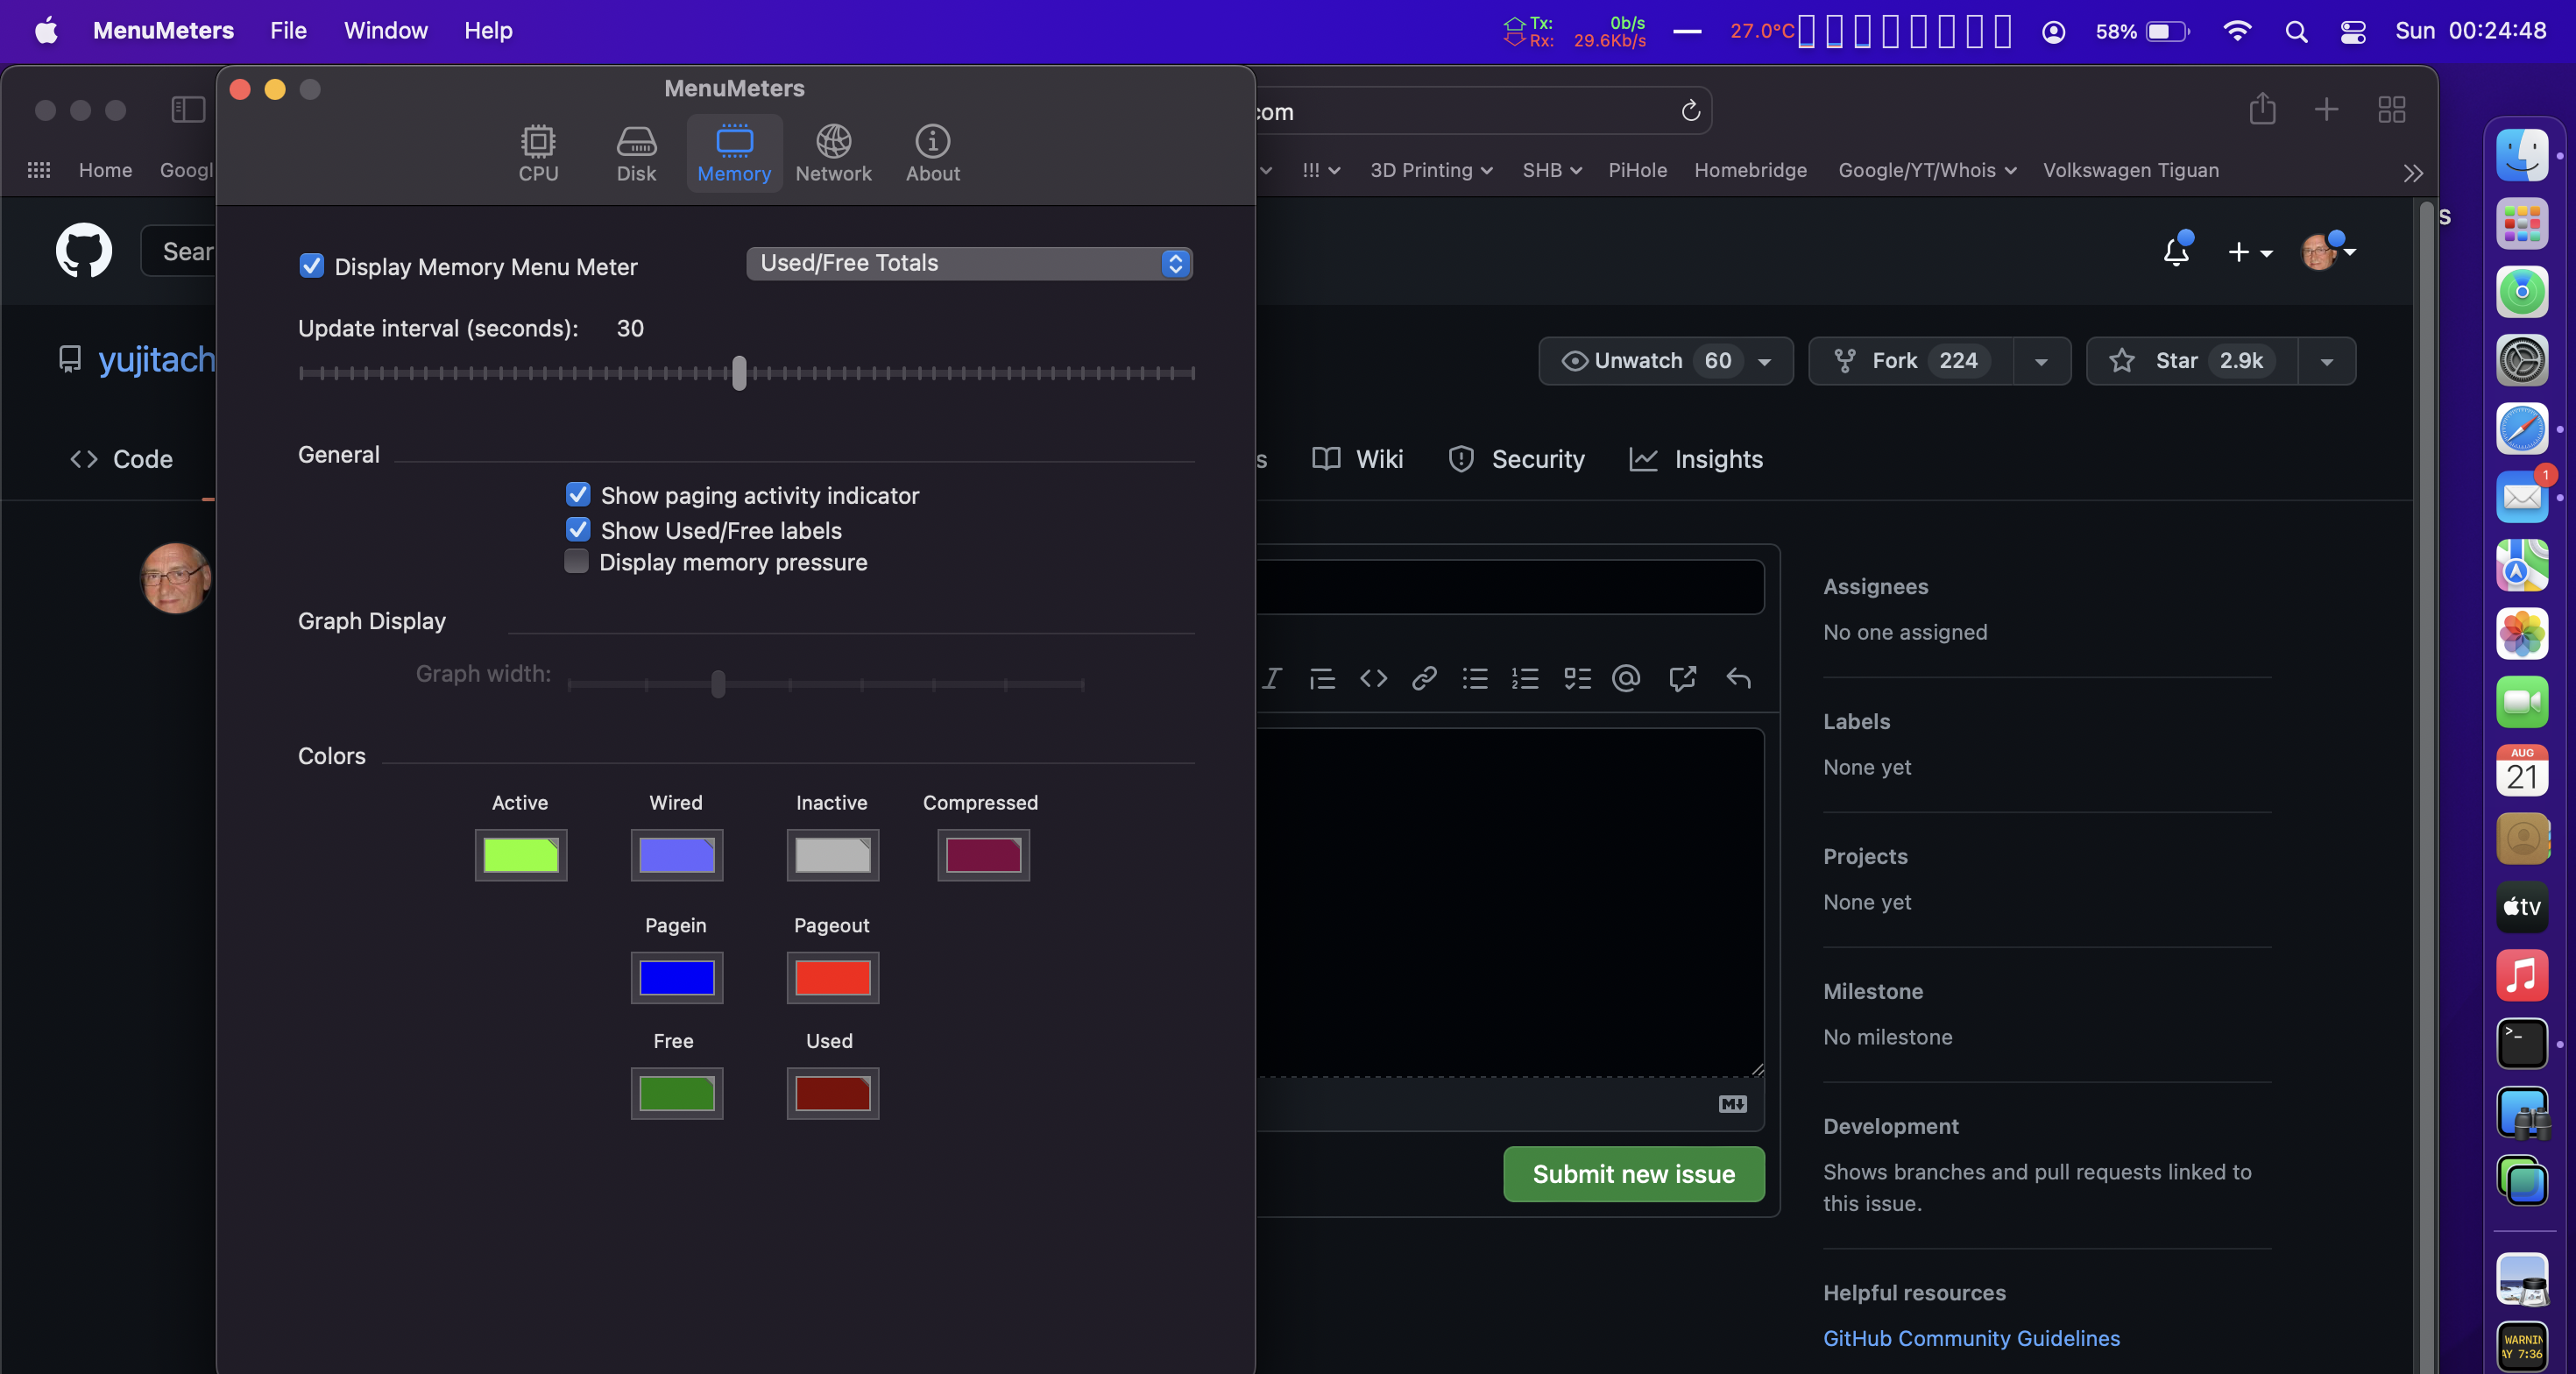
Task: Switch to the Network pane
Action: pyautogui.click(x=834, y=152)
